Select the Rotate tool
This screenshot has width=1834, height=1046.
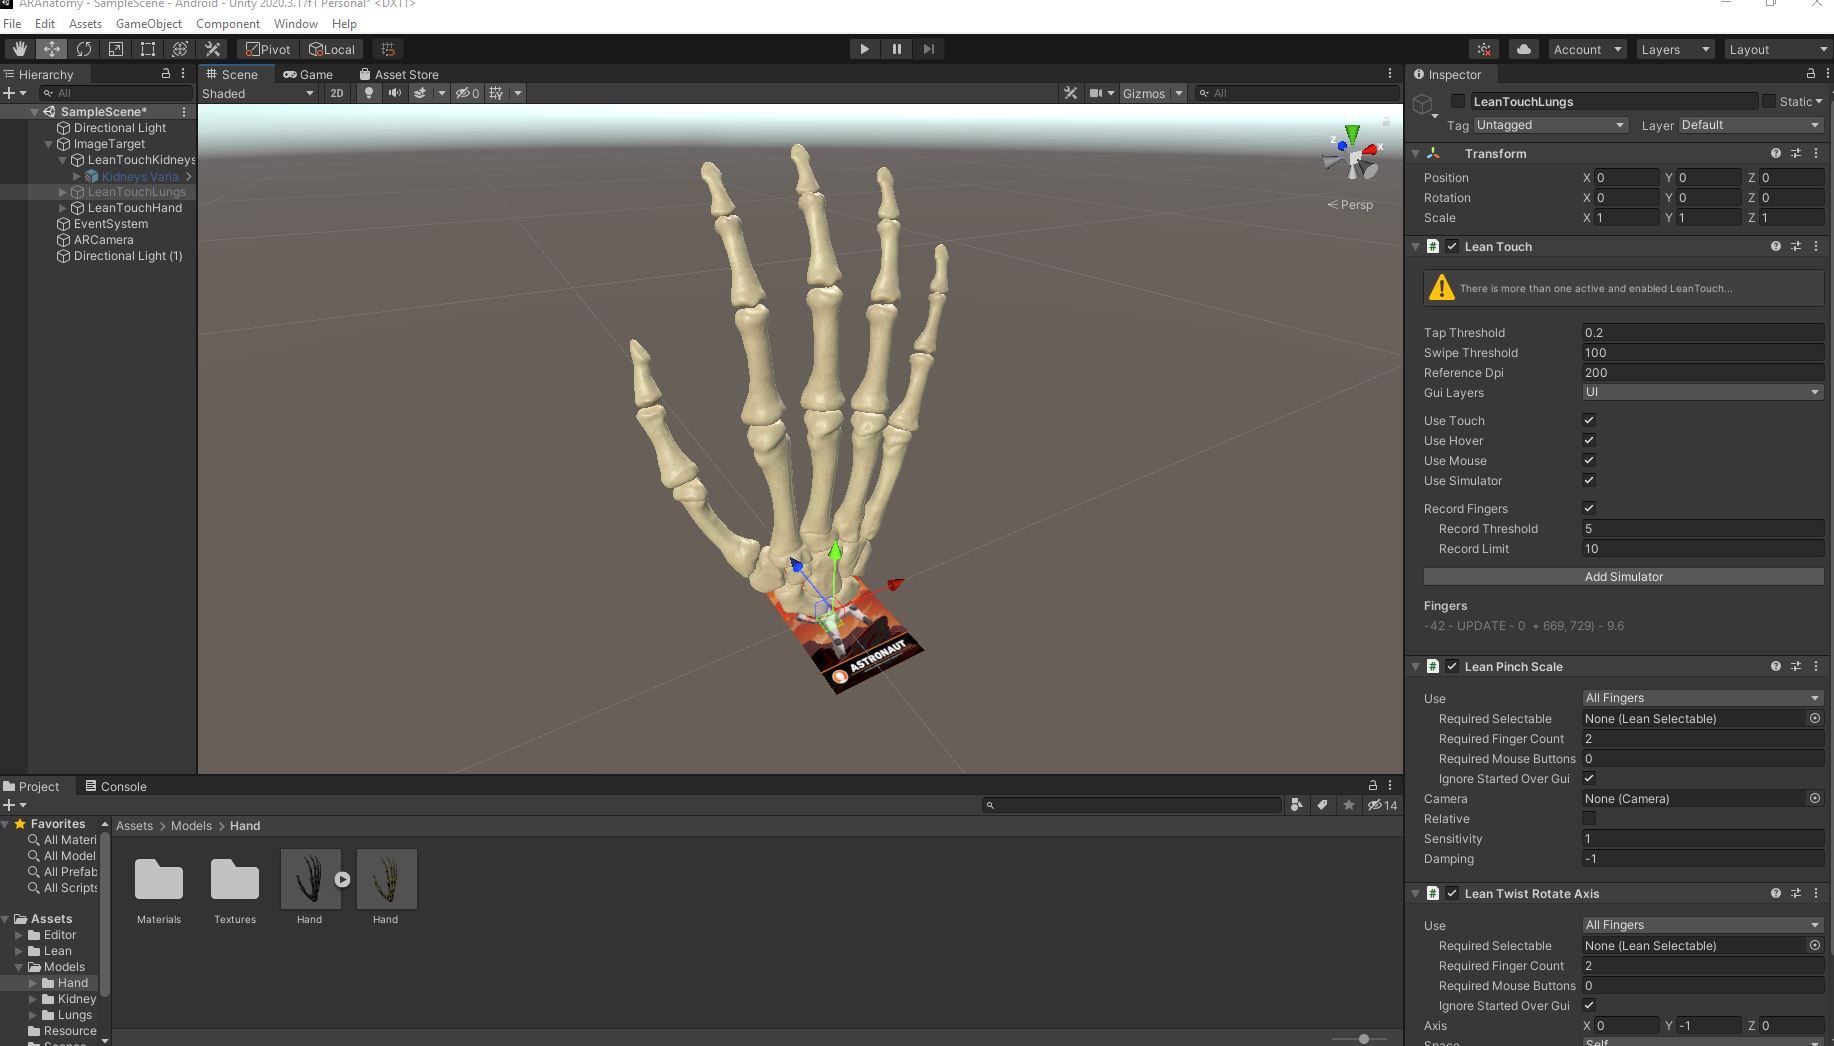(84, 49)
